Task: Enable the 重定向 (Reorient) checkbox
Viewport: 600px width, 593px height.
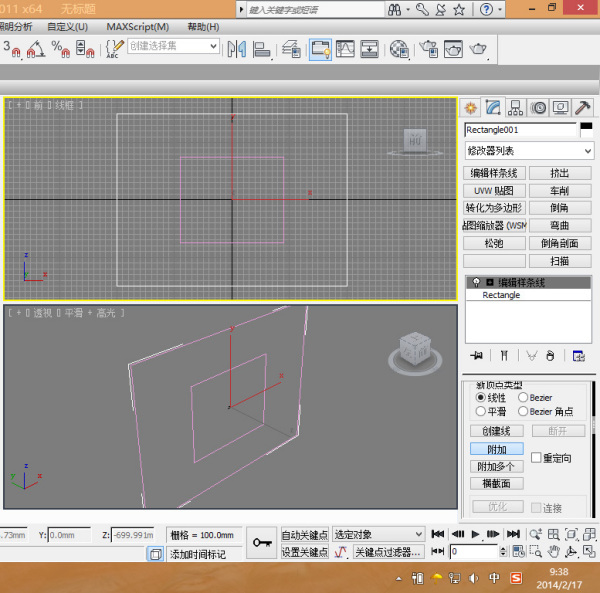Action: click(x=536, y=458)
